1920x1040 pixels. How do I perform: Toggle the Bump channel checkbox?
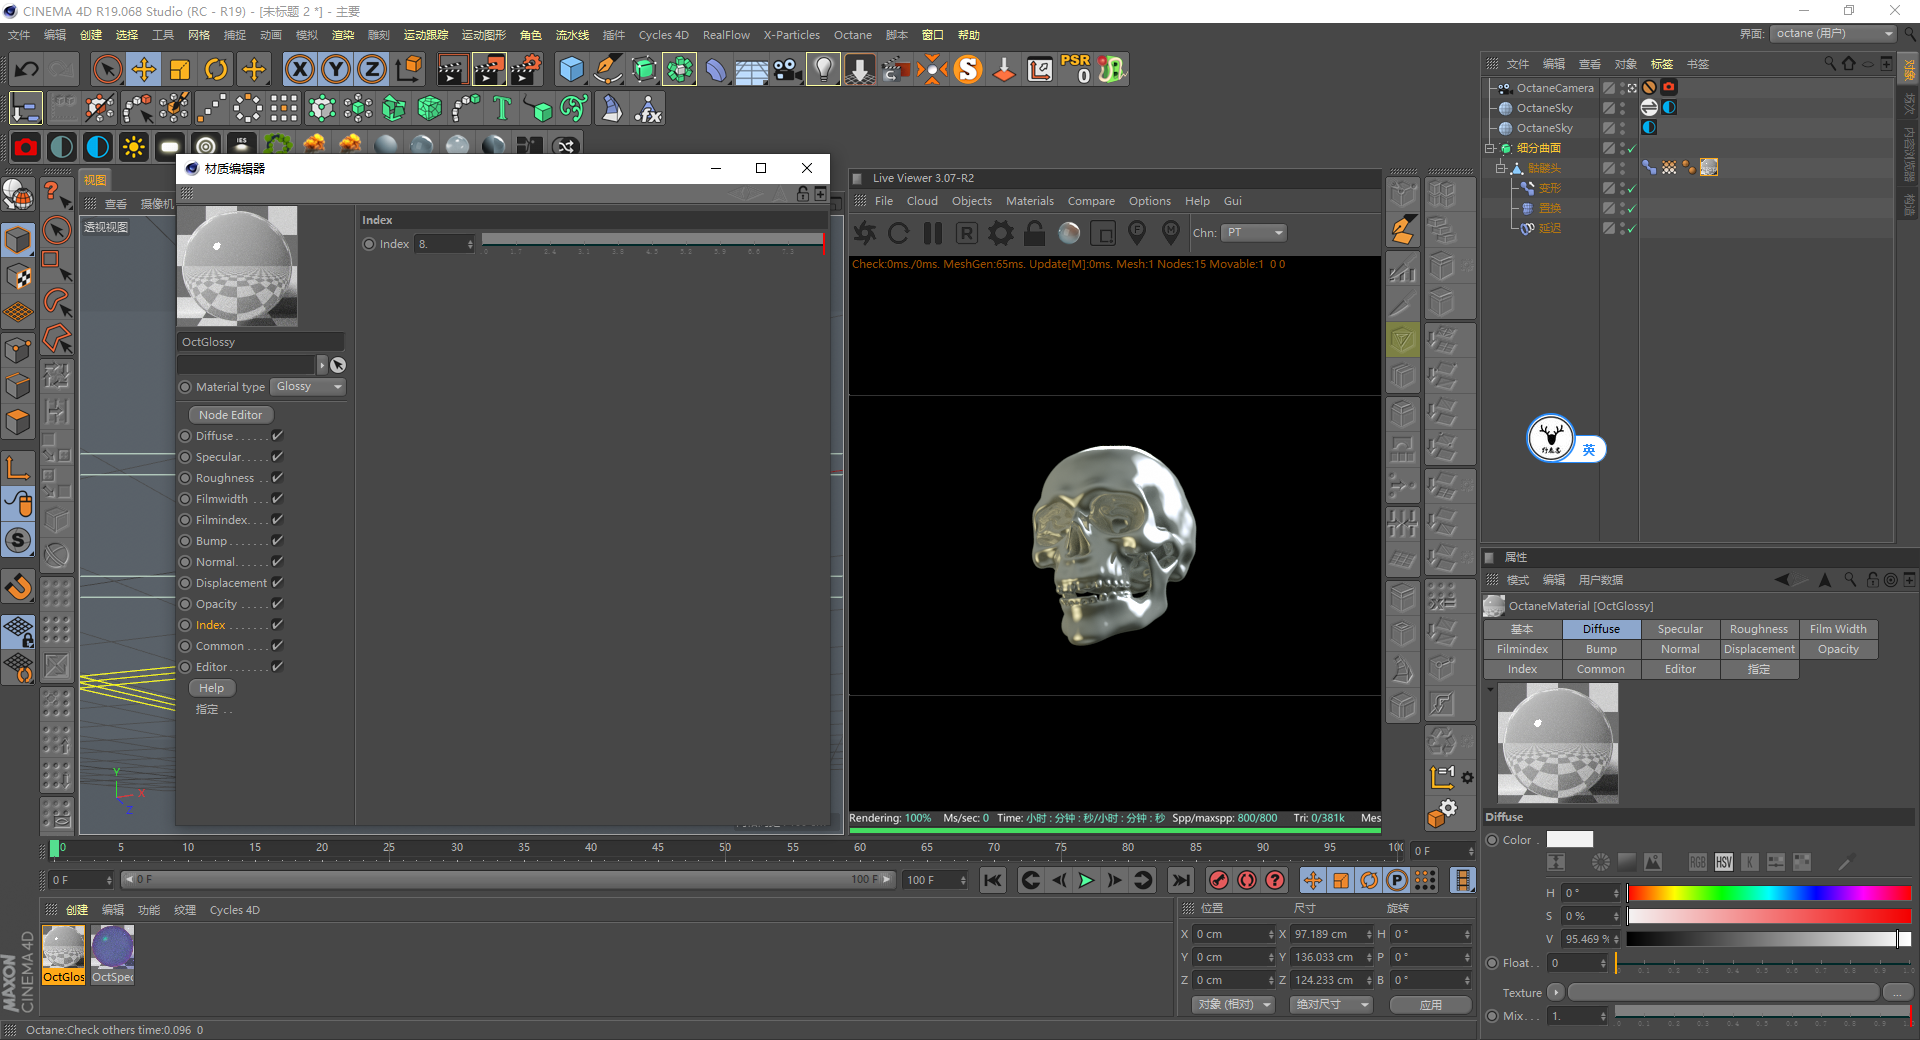click(277, 541)
